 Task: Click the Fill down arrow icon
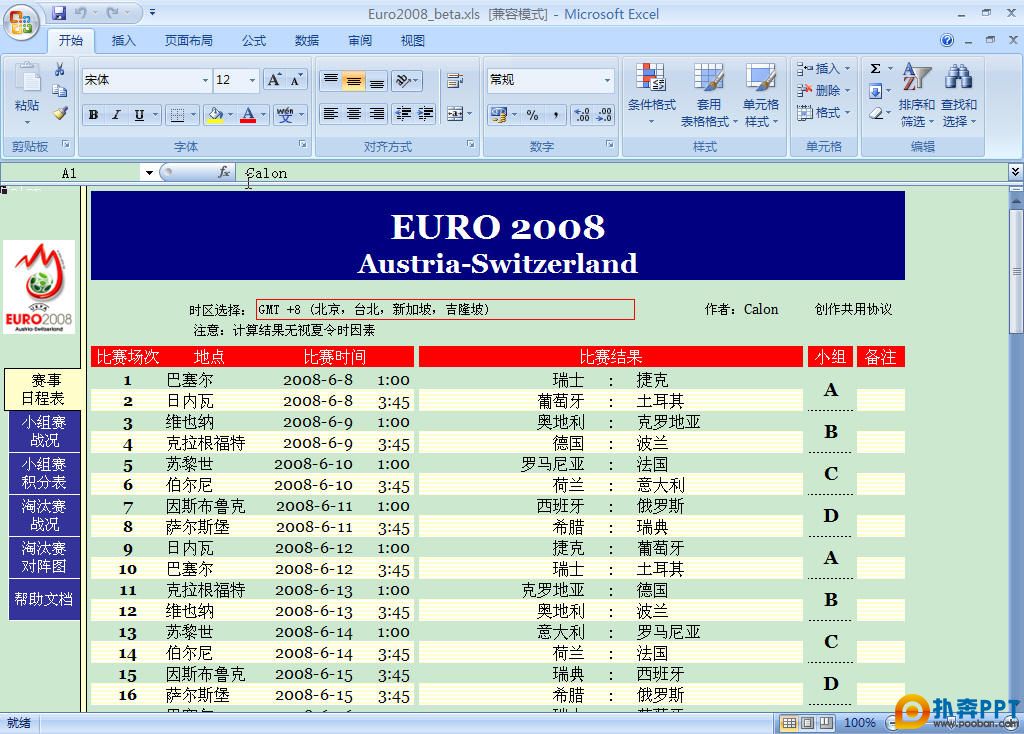pos(876,91)
